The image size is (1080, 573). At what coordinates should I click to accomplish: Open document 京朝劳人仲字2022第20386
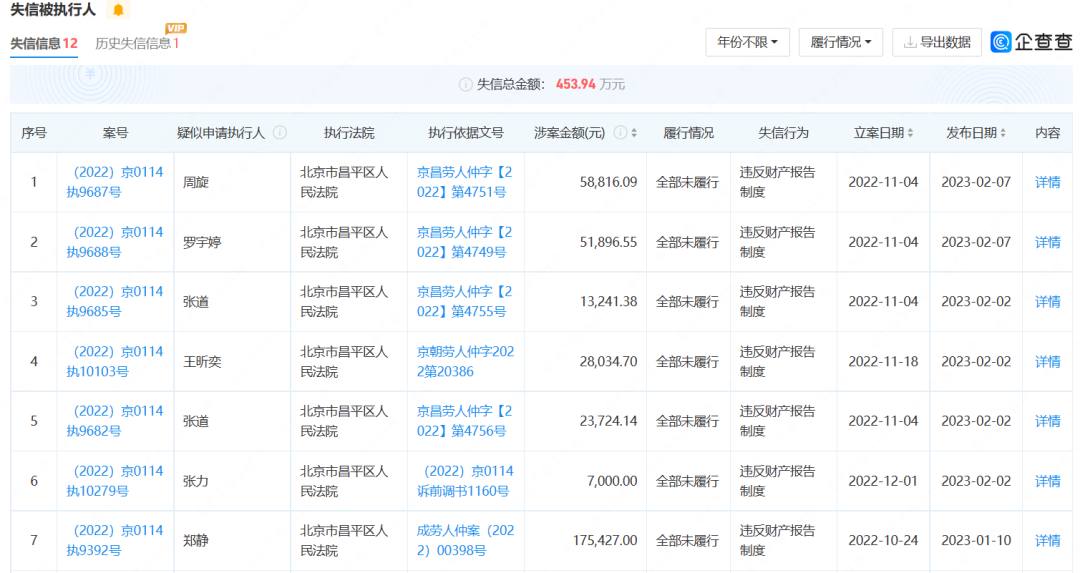(x=465, y=361)
